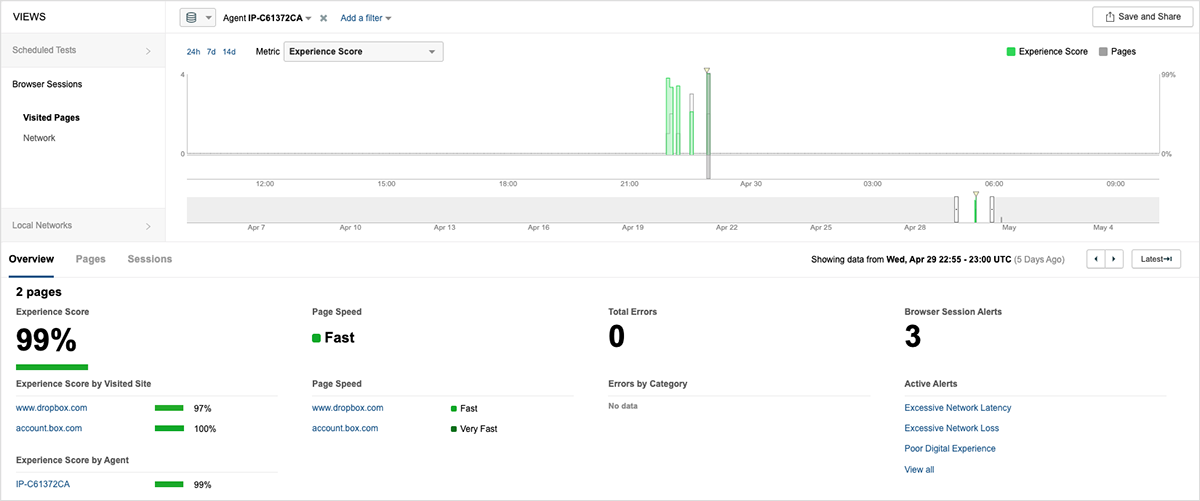The image size is (1200, 501).
Task: Select the 24h time range
Action: click(x=193, y=52)
